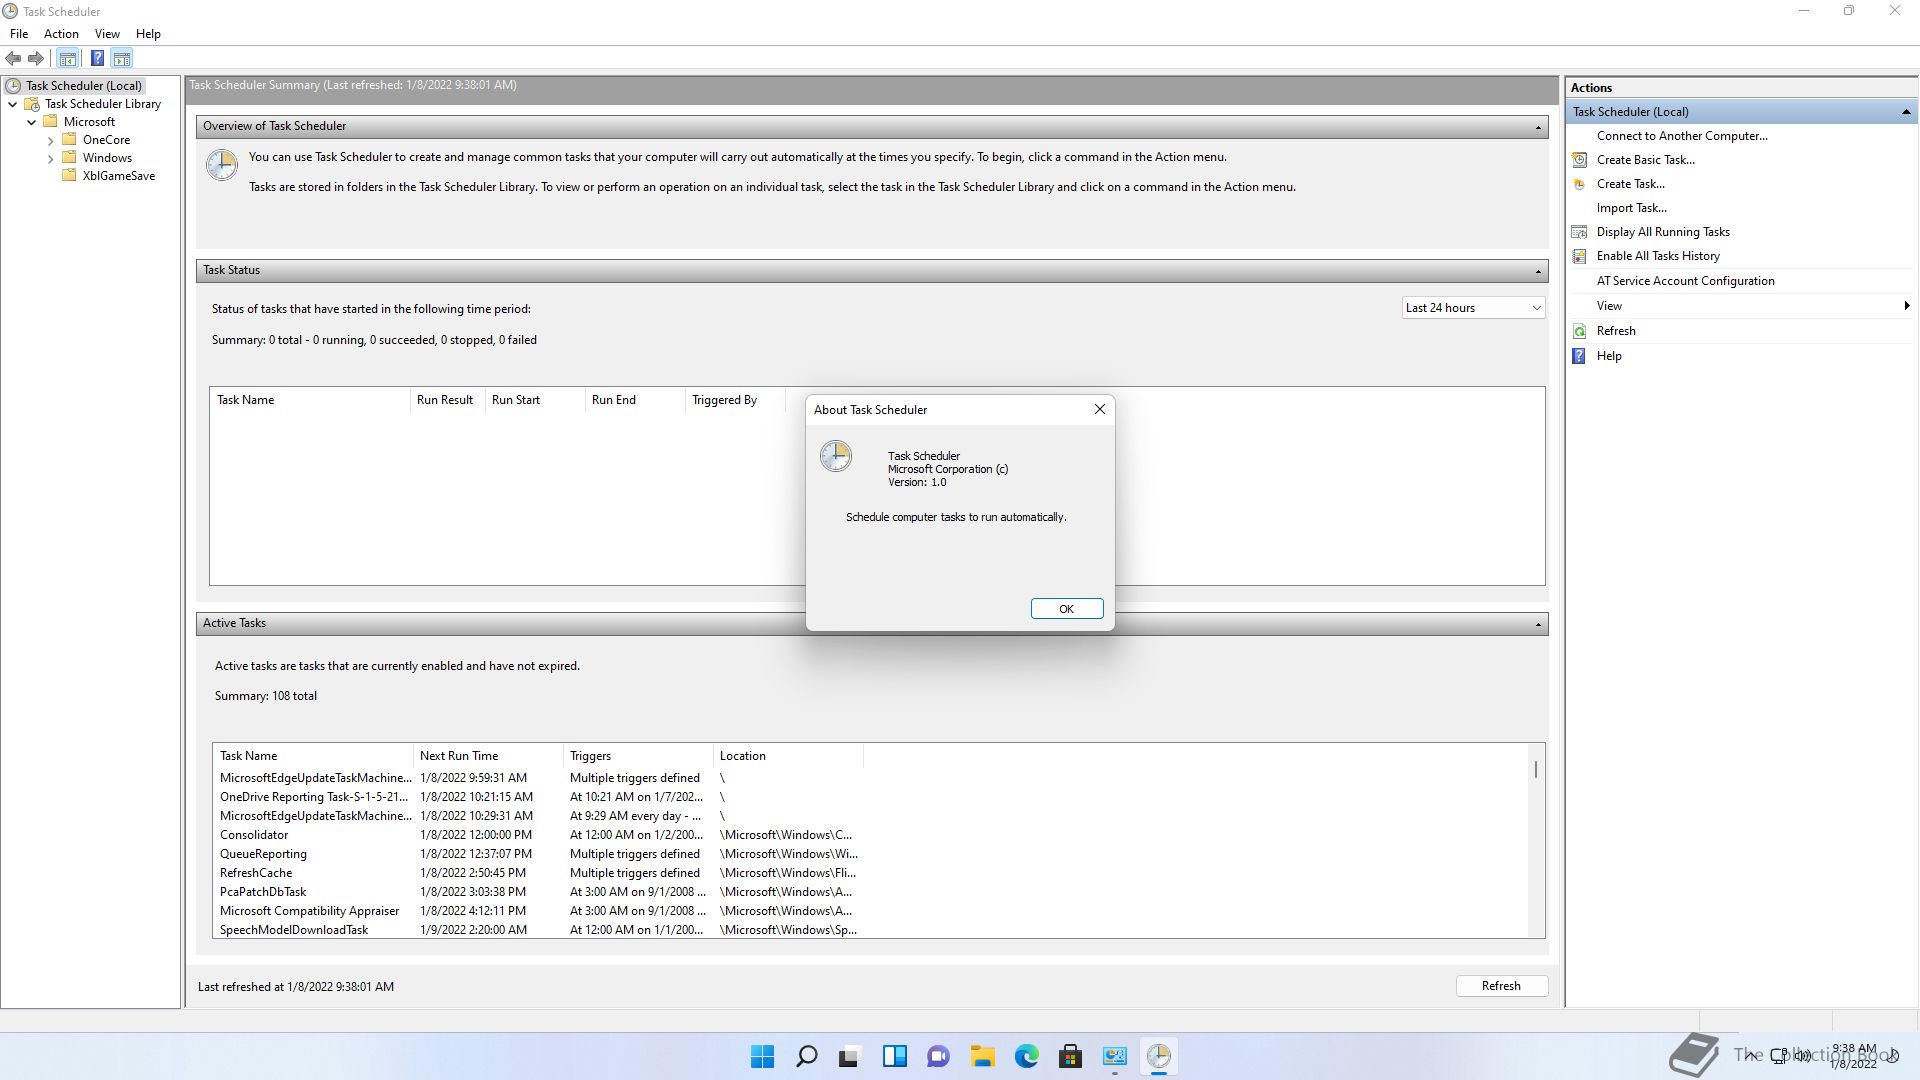
Task: Open Microsoft Edge from taskbar
Action: pyautogui.click(x=1026, y=1057)
